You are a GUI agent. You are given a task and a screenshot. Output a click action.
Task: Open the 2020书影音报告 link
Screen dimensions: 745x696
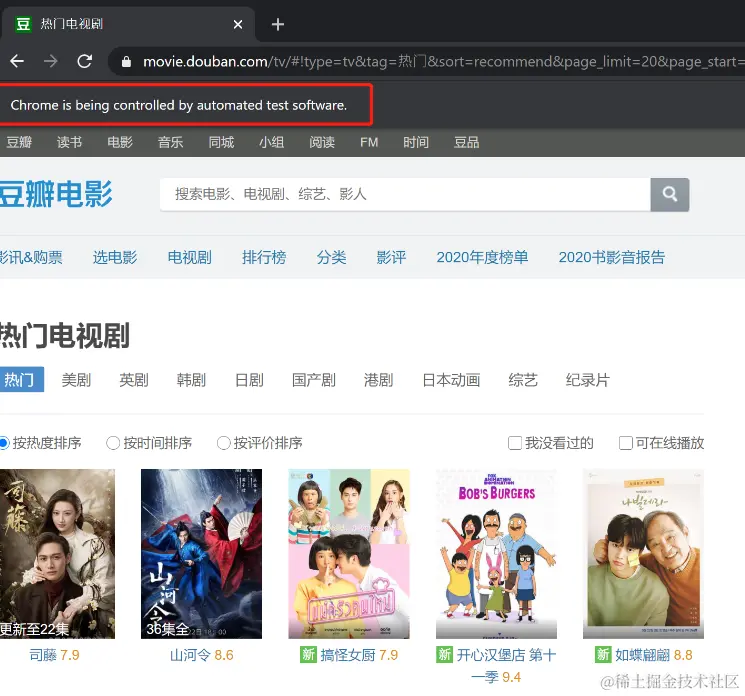coord(611,257)
